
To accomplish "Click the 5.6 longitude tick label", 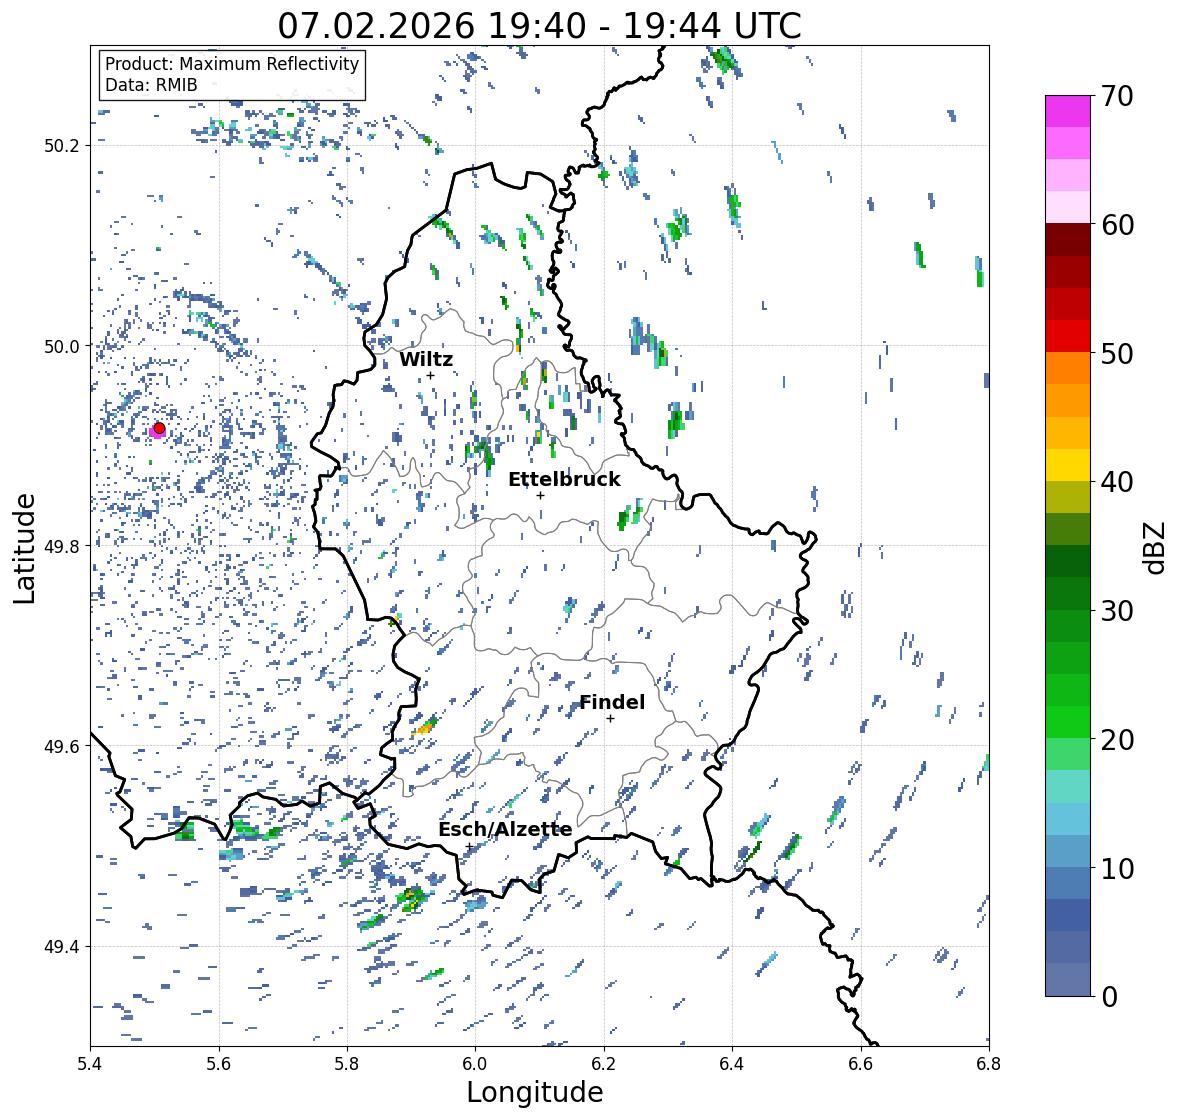I will click(x=219, y=1063).
